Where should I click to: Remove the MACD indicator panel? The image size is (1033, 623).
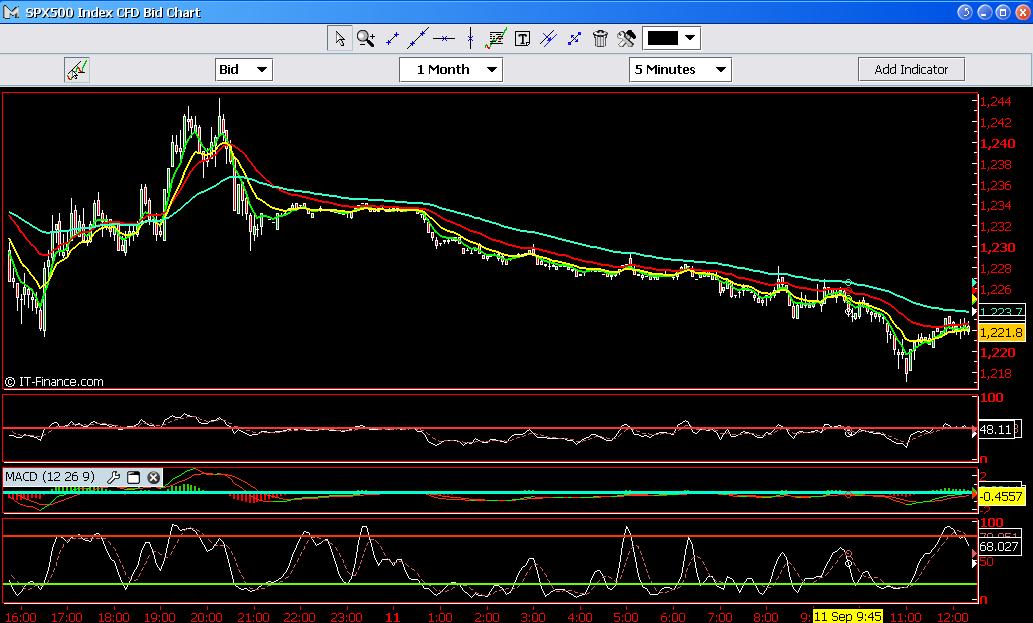(x=154, y=477)
